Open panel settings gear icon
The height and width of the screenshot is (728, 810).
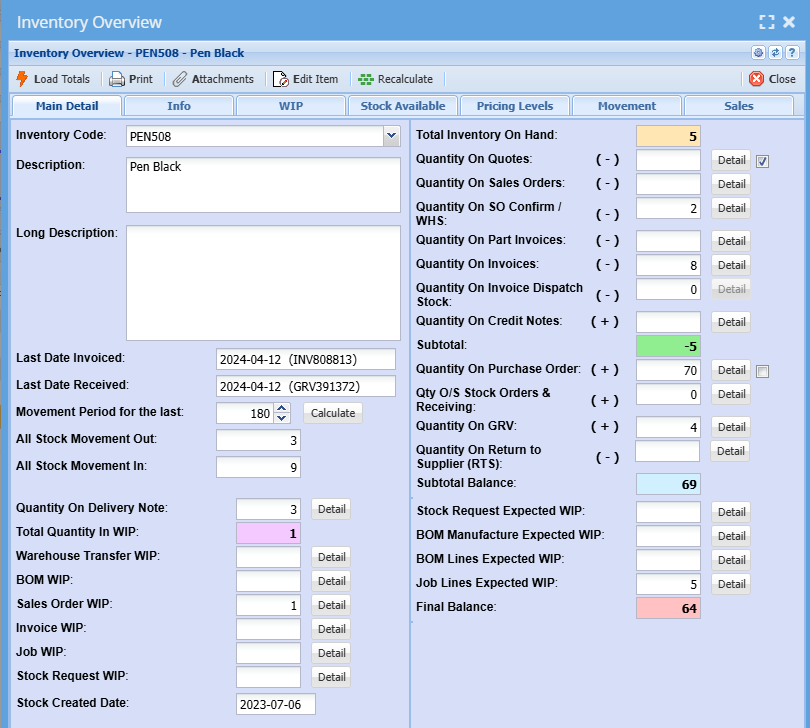tap(758, 53)
